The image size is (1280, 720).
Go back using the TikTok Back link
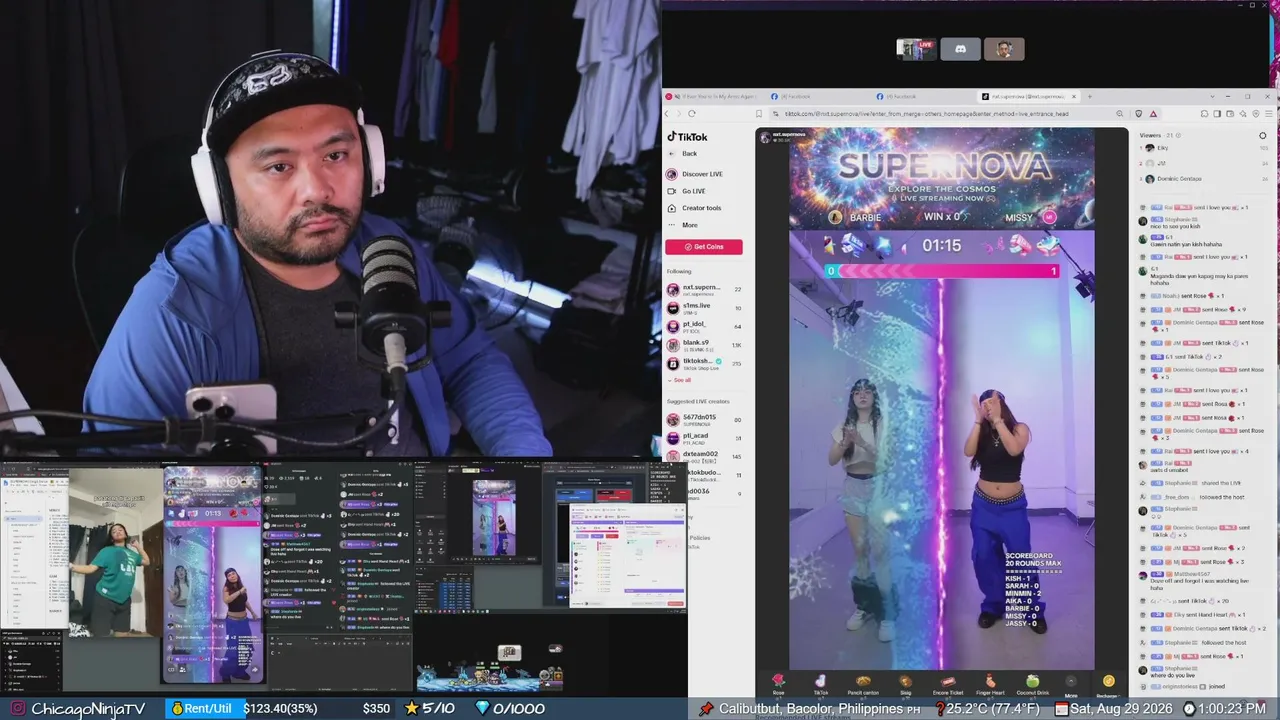tap(684, 154)
